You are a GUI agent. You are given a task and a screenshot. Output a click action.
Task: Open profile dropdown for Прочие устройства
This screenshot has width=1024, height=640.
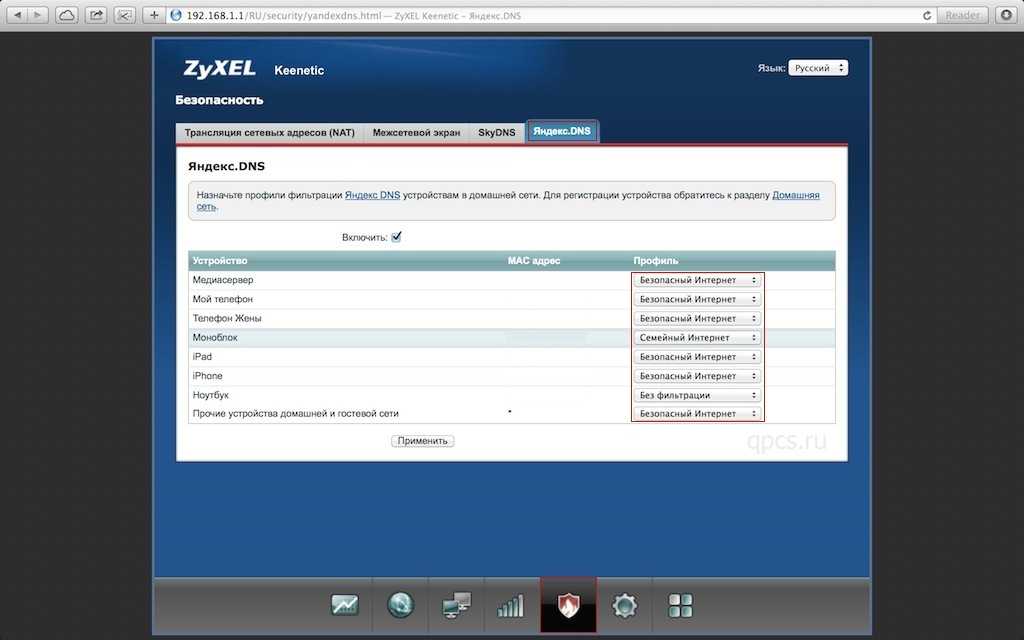tap(697, 413)
